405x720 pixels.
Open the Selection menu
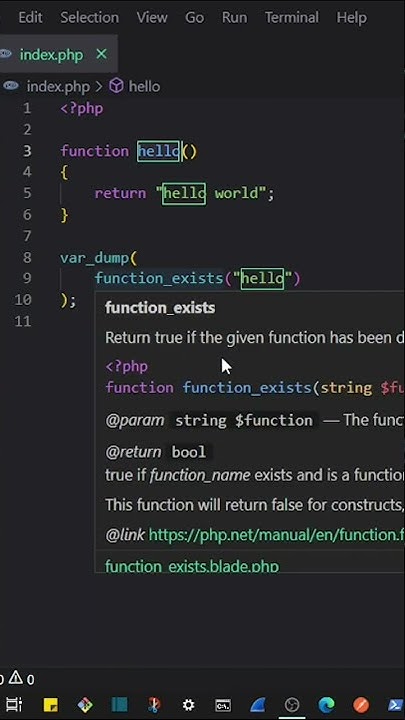pos(90,17)
